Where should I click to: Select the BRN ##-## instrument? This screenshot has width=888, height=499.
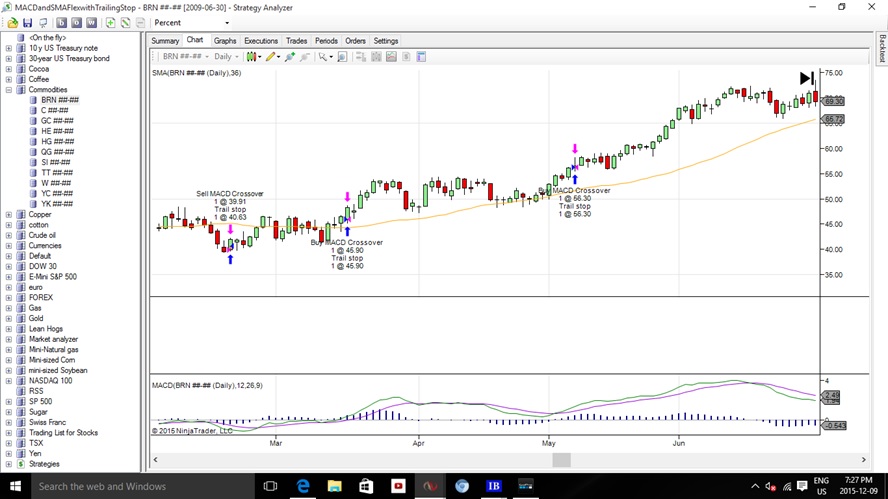60,100
